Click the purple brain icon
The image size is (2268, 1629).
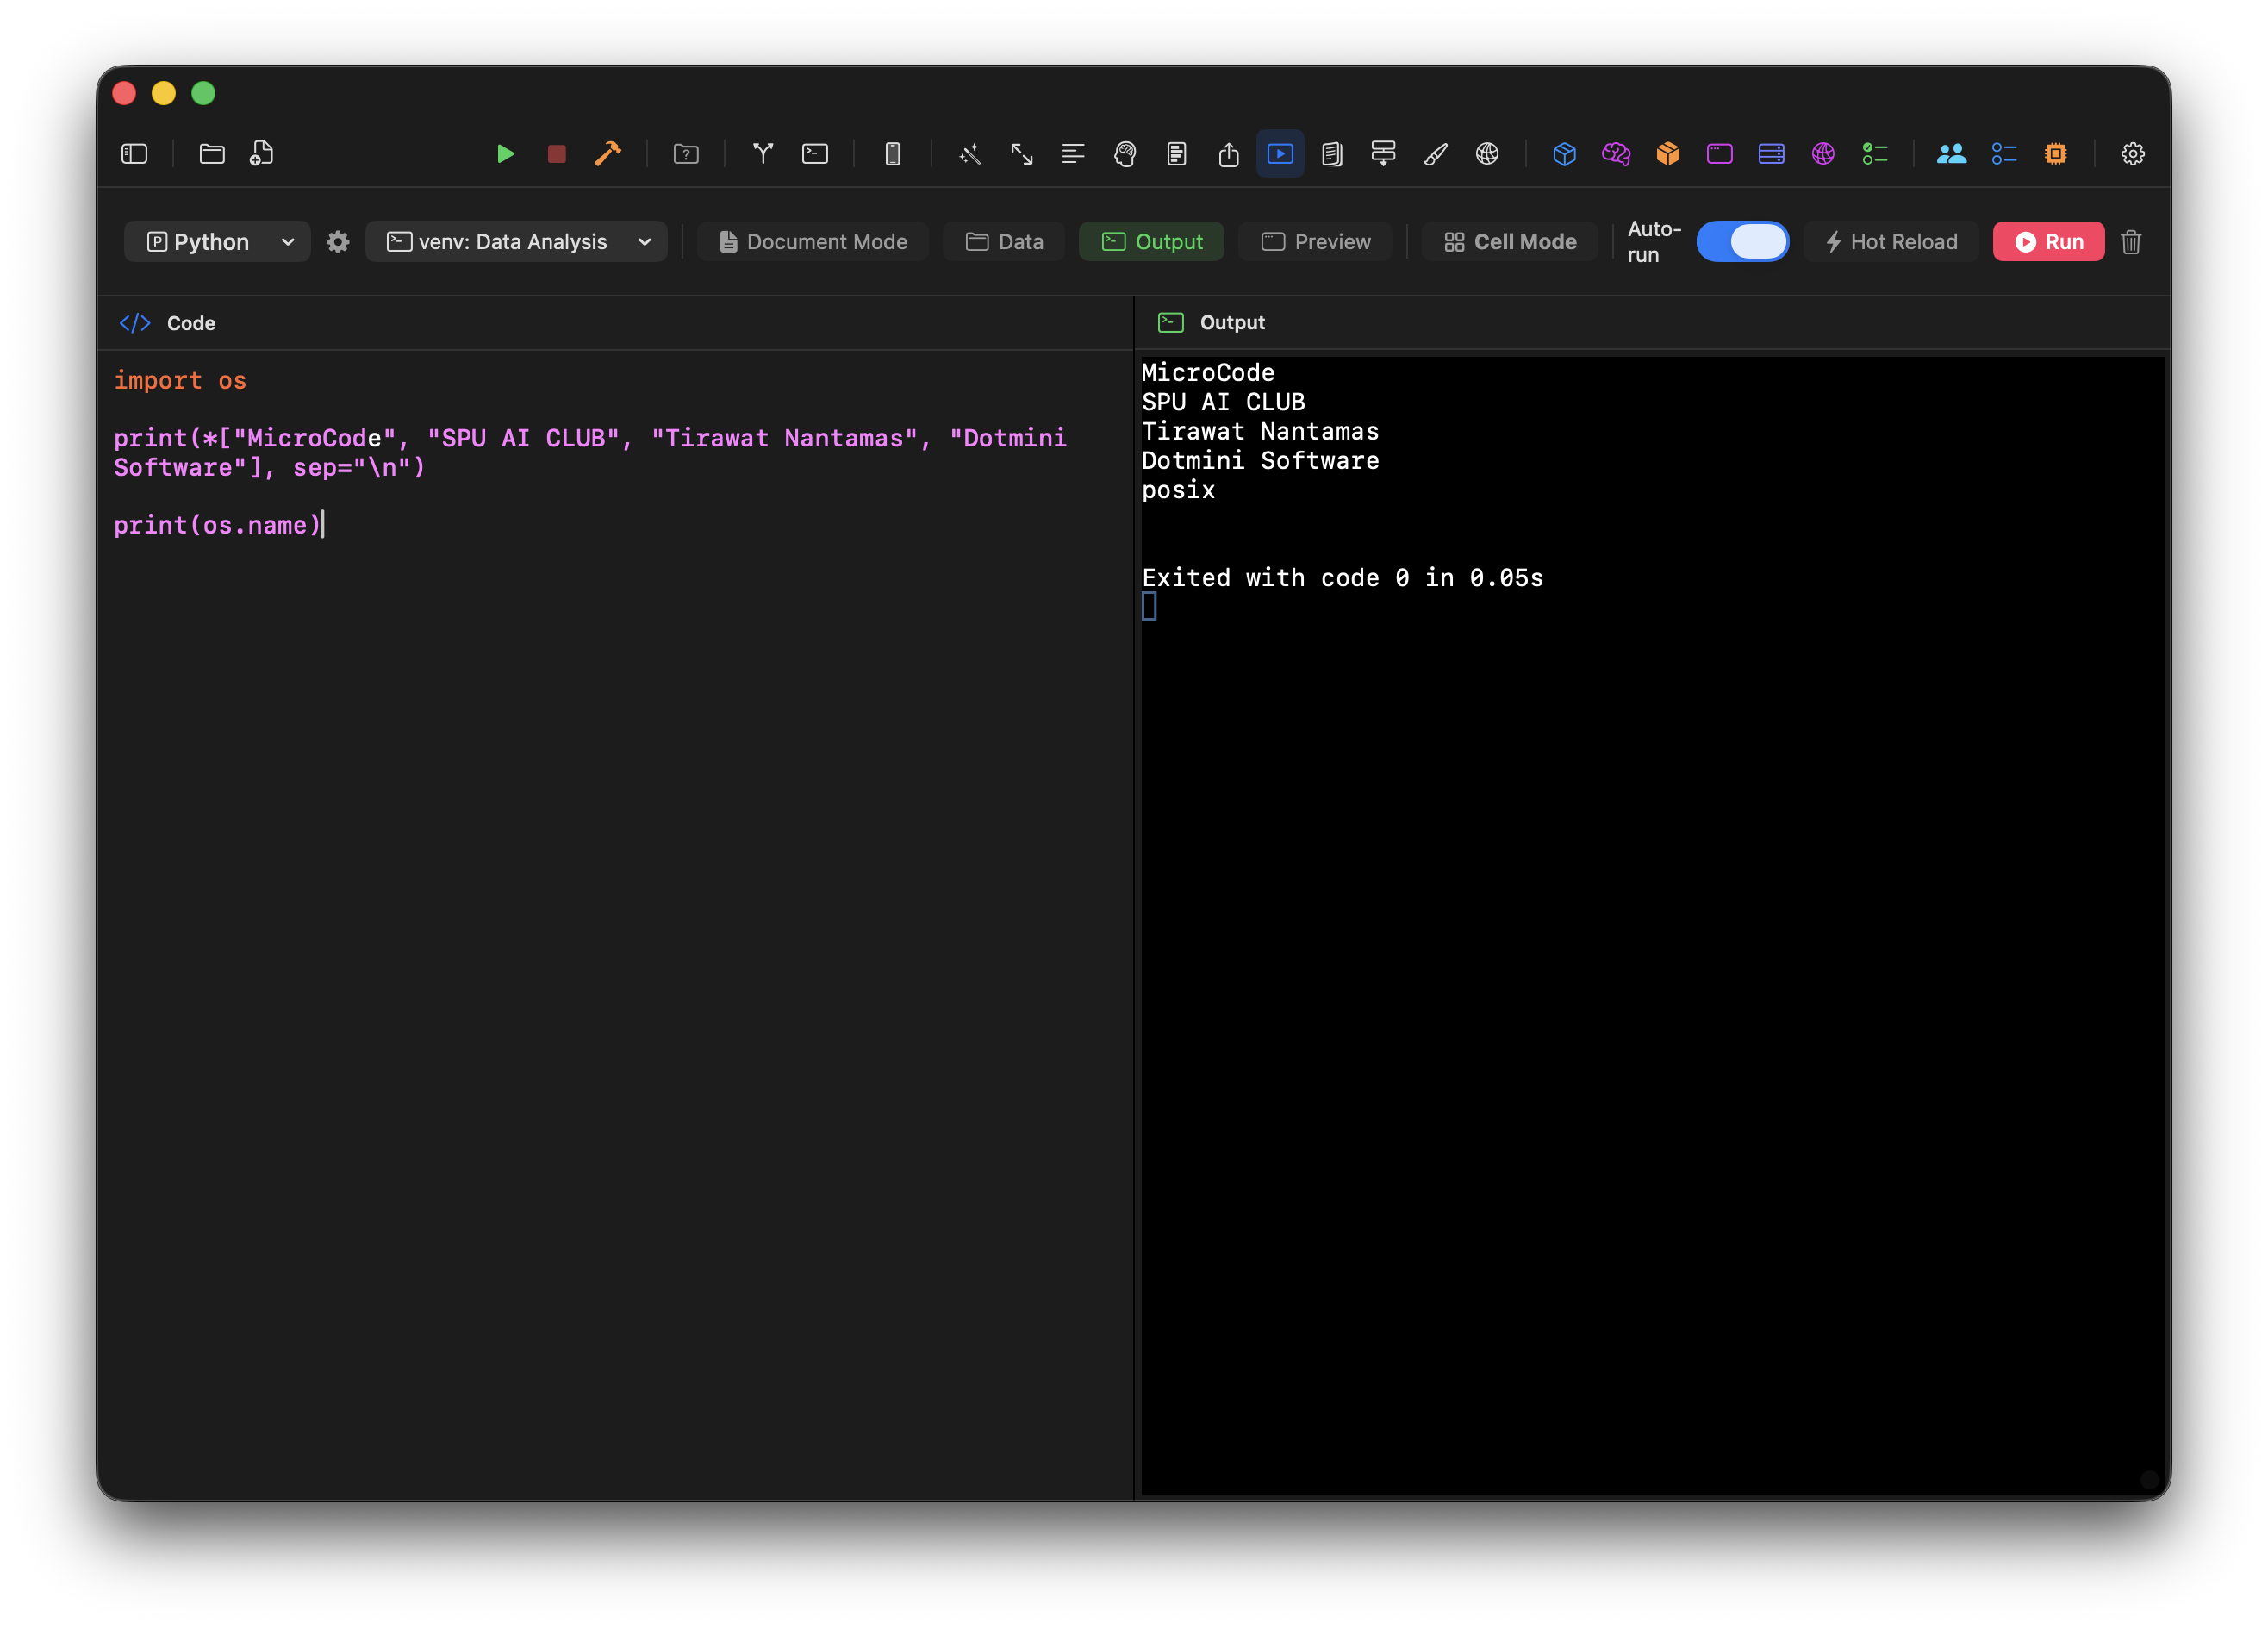(x=1616, y=154)
